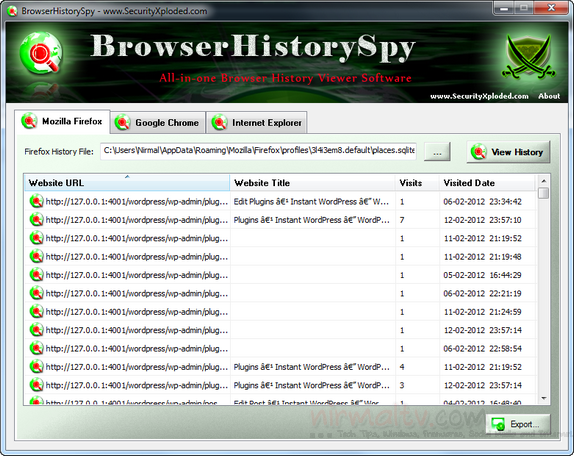Click scrollbar down arrow in history list
The image size is (574, 456).
(544, 398)
